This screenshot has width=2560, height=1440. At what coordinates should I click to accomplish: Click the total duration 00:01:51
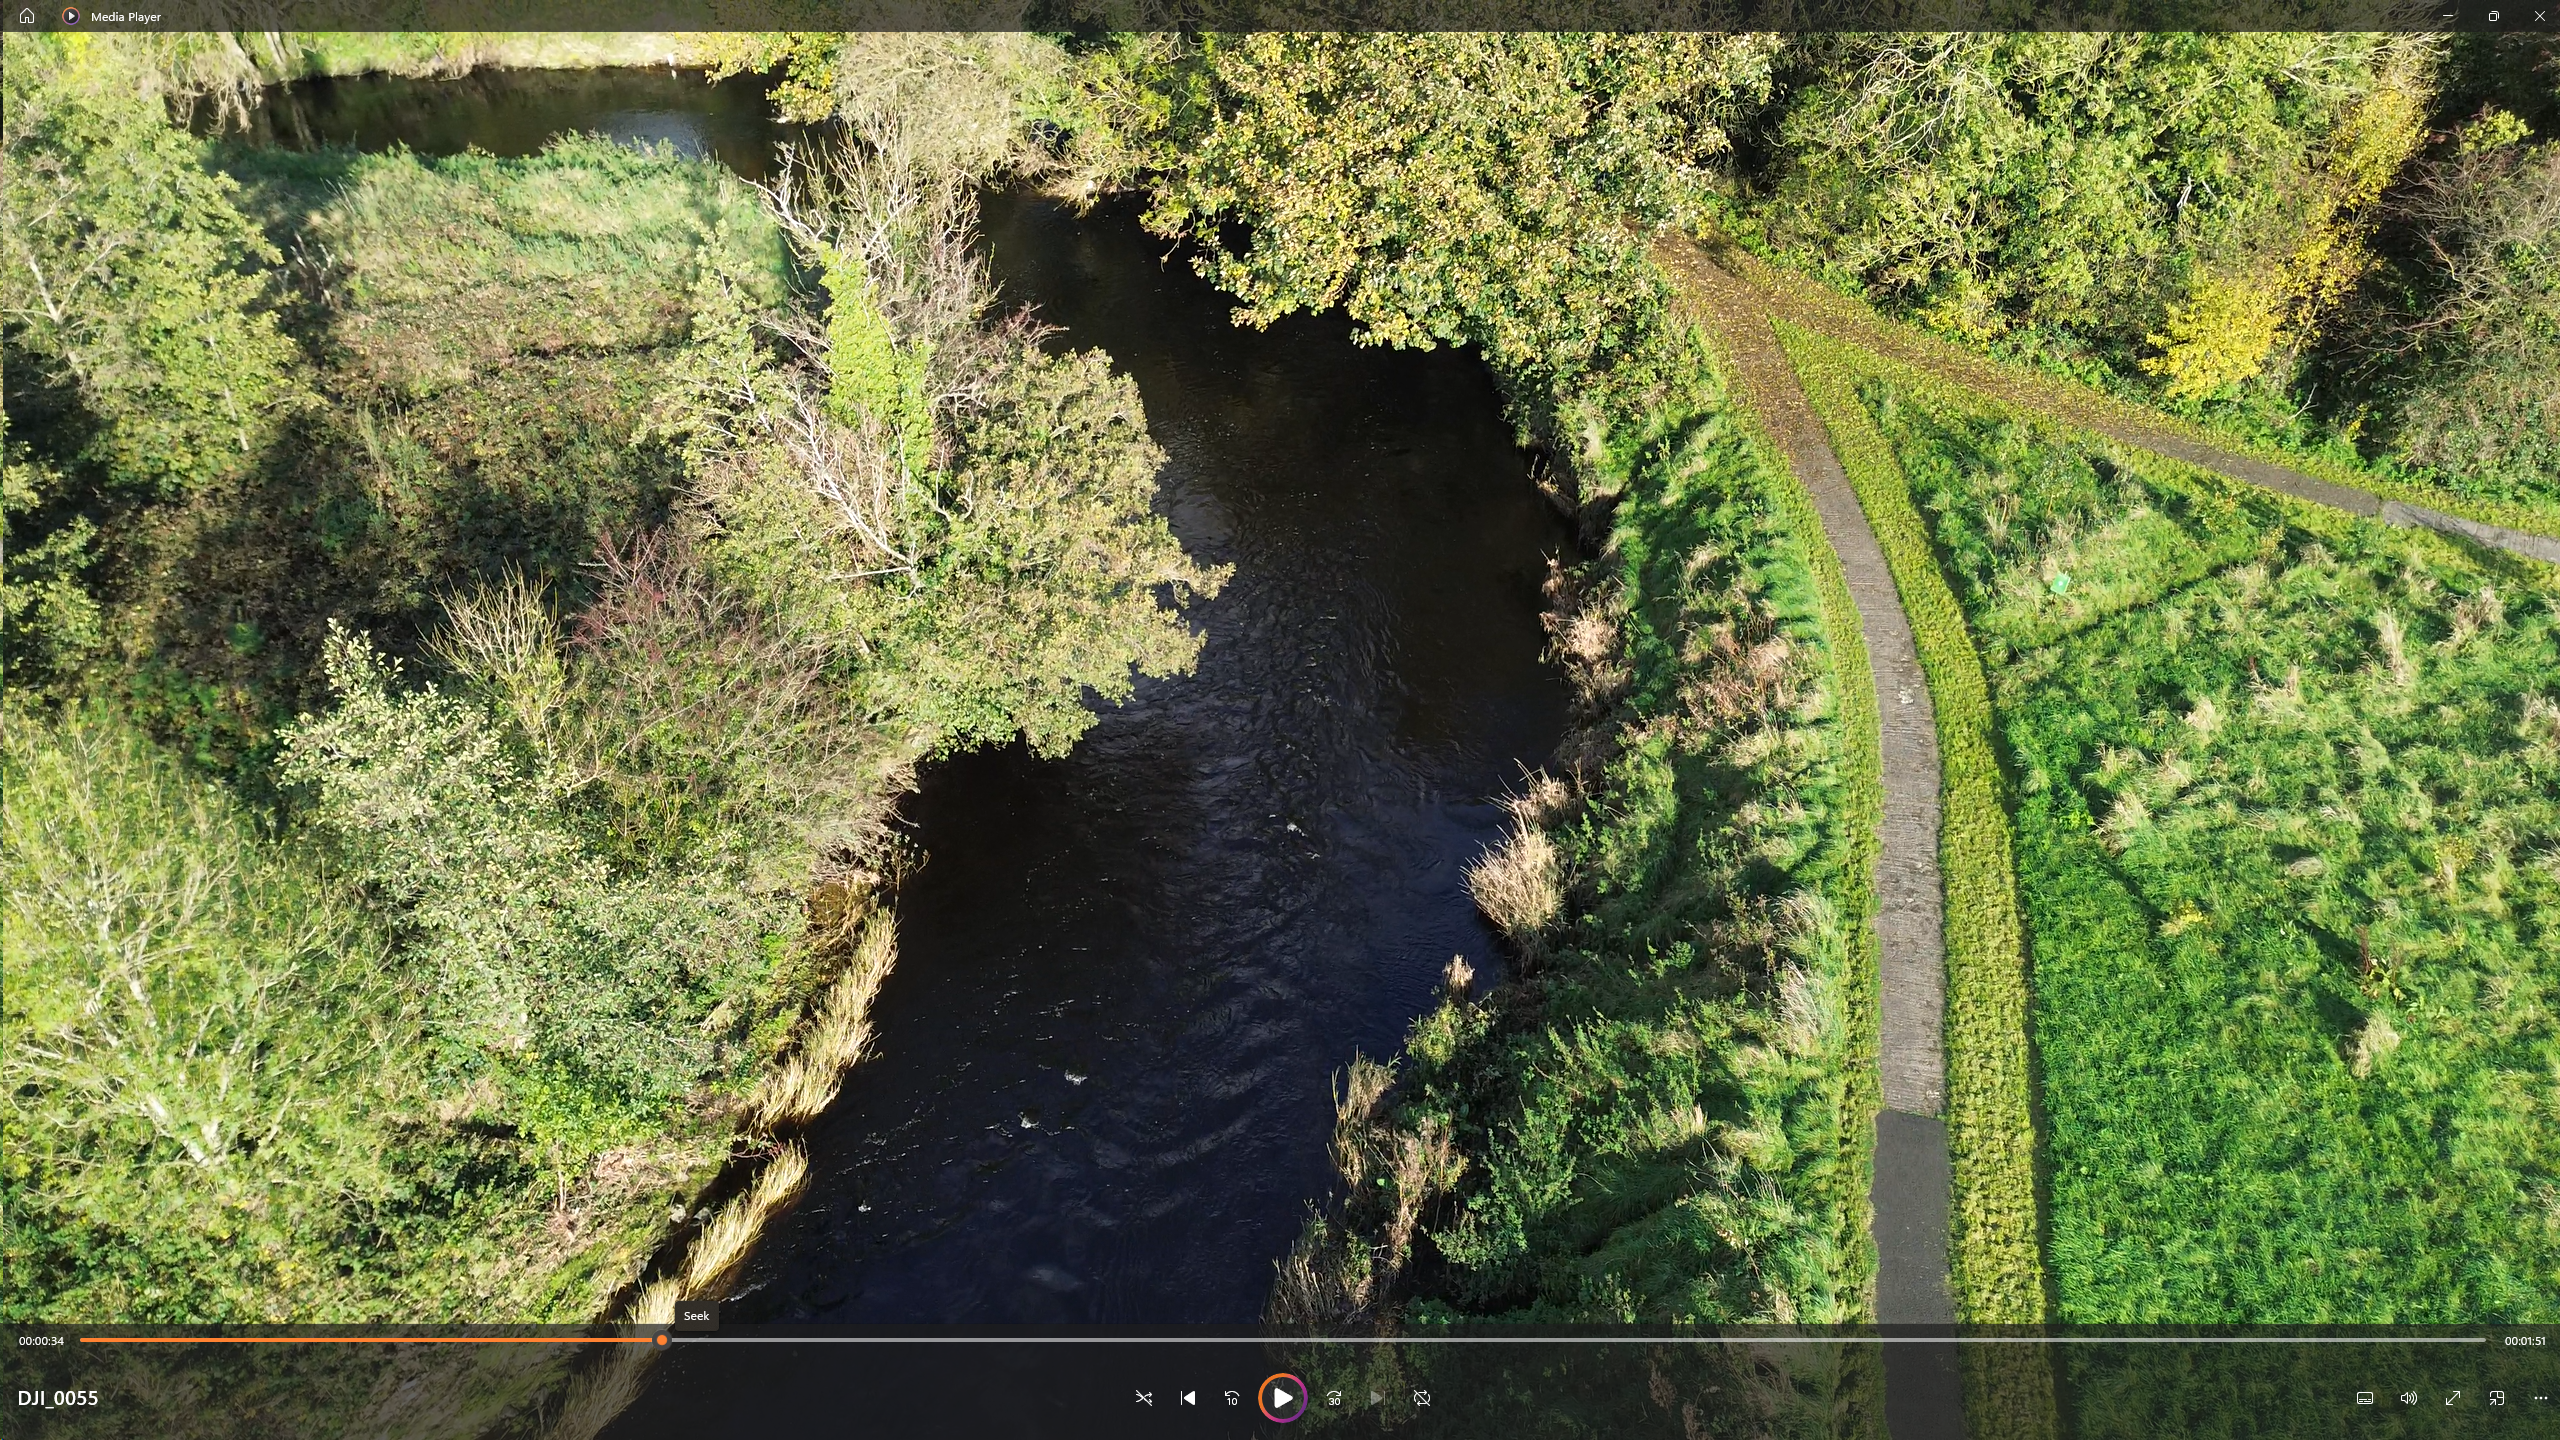2525,1341
